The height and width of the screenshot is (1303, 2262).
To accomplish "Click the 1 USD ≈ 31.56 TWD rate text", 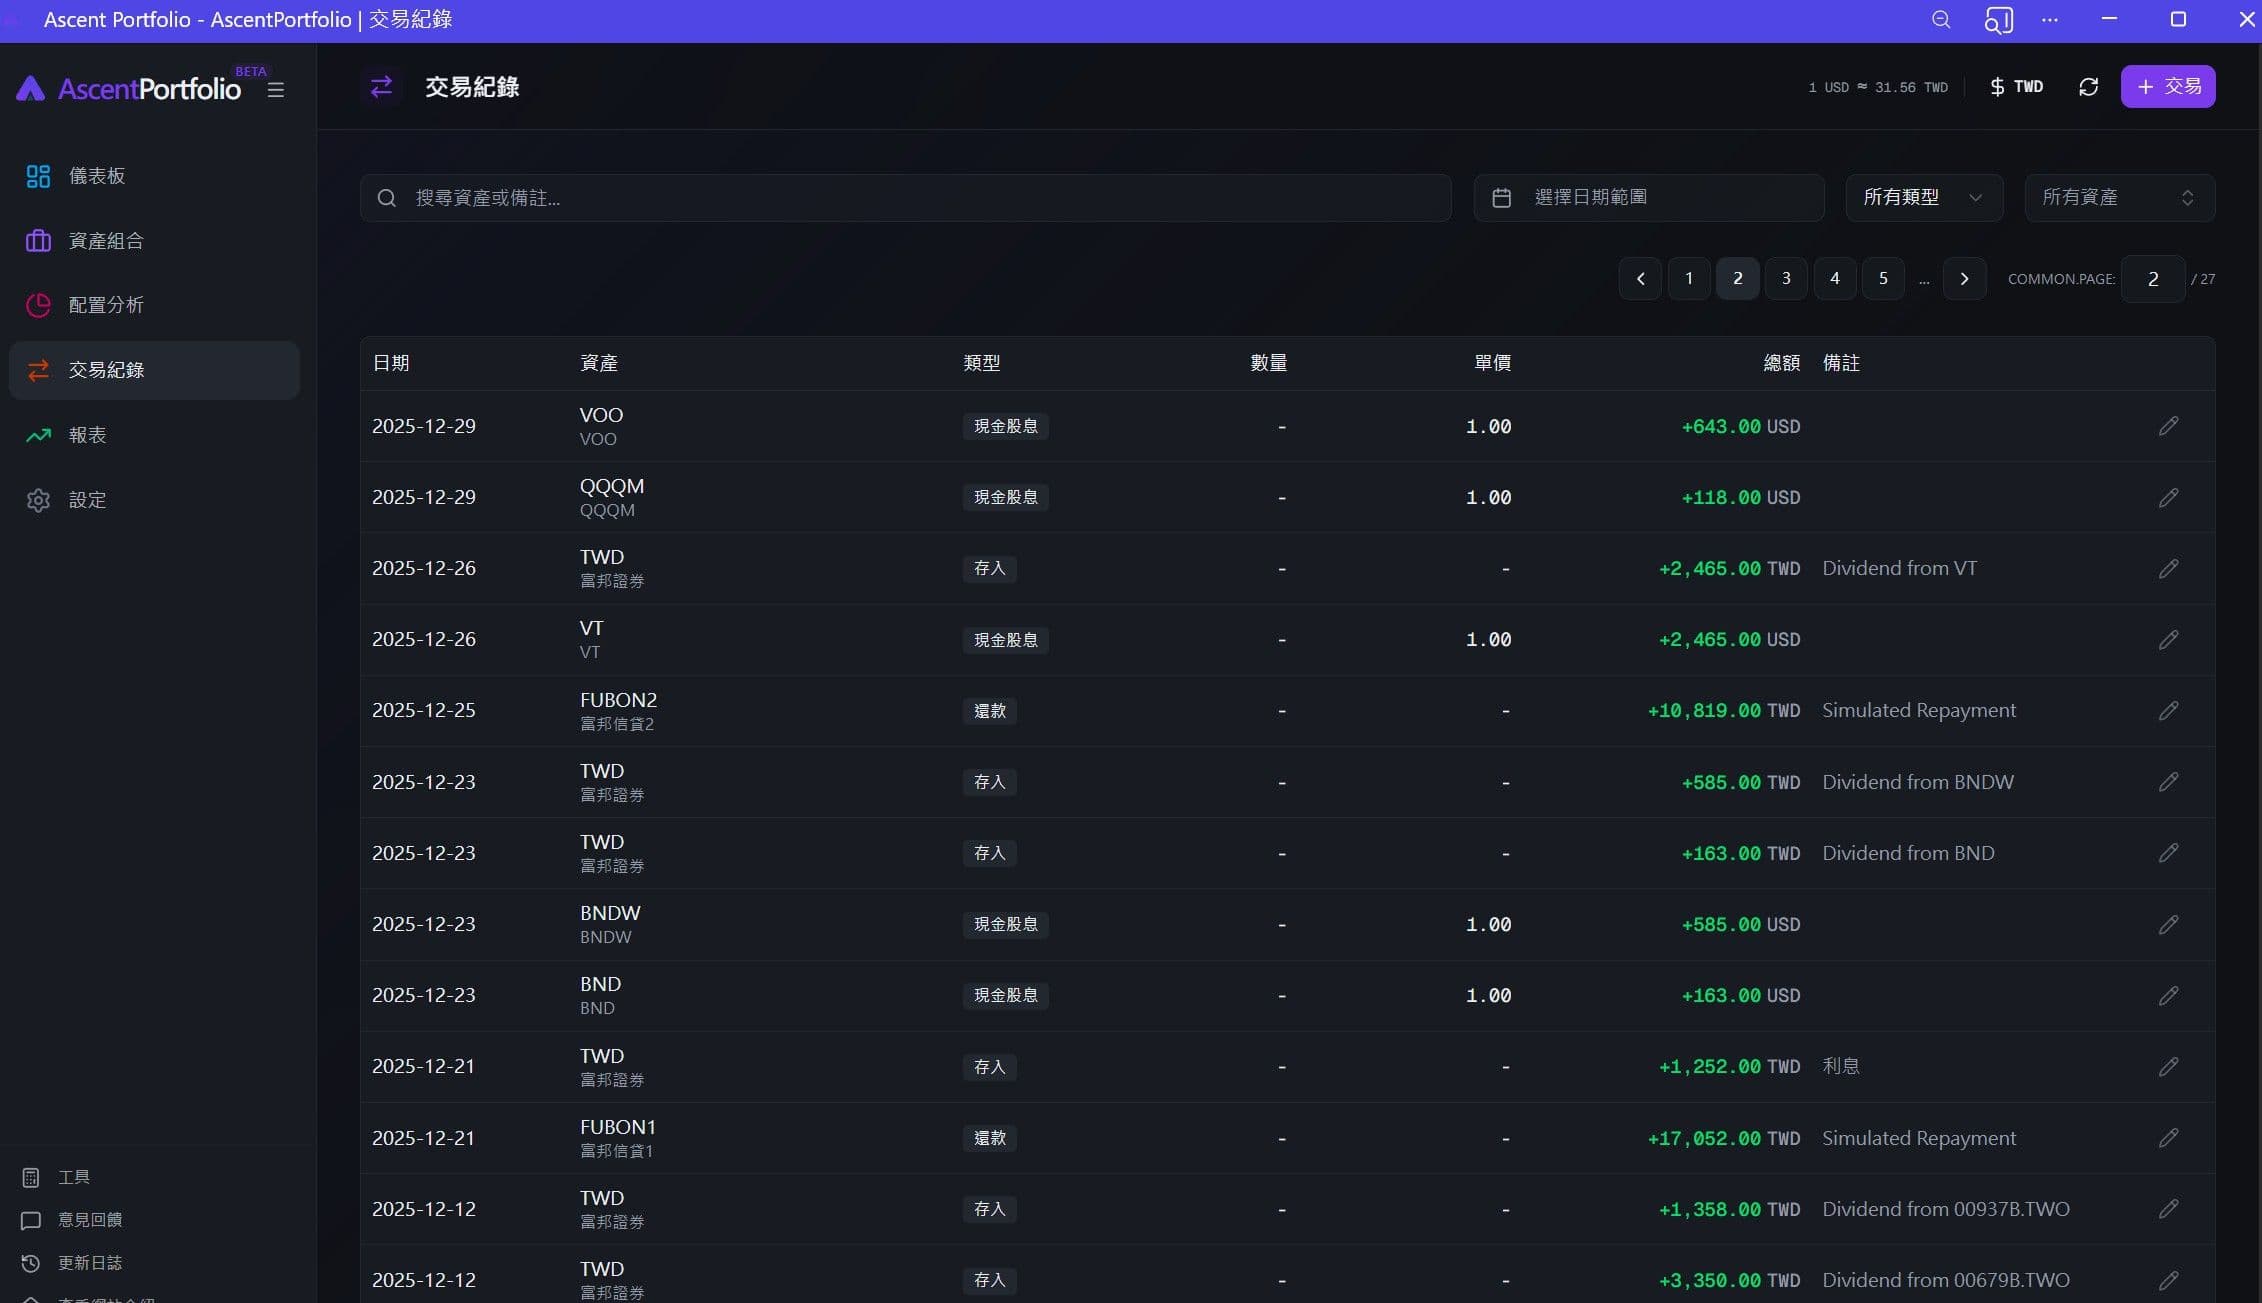I will pyautogui.click(x=1878, y=88).
